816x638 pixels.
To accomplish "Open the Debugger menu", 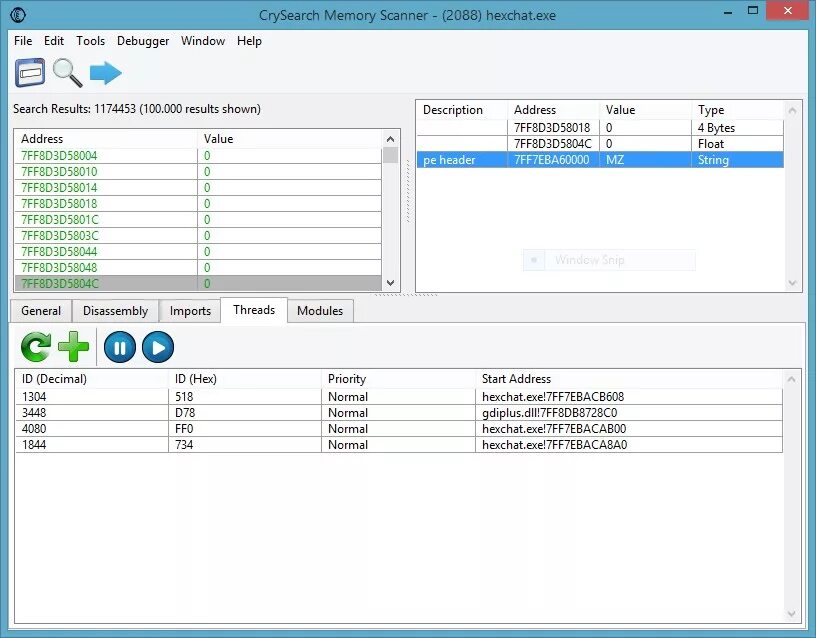I will pyautogui.click(x=143, y=41).
